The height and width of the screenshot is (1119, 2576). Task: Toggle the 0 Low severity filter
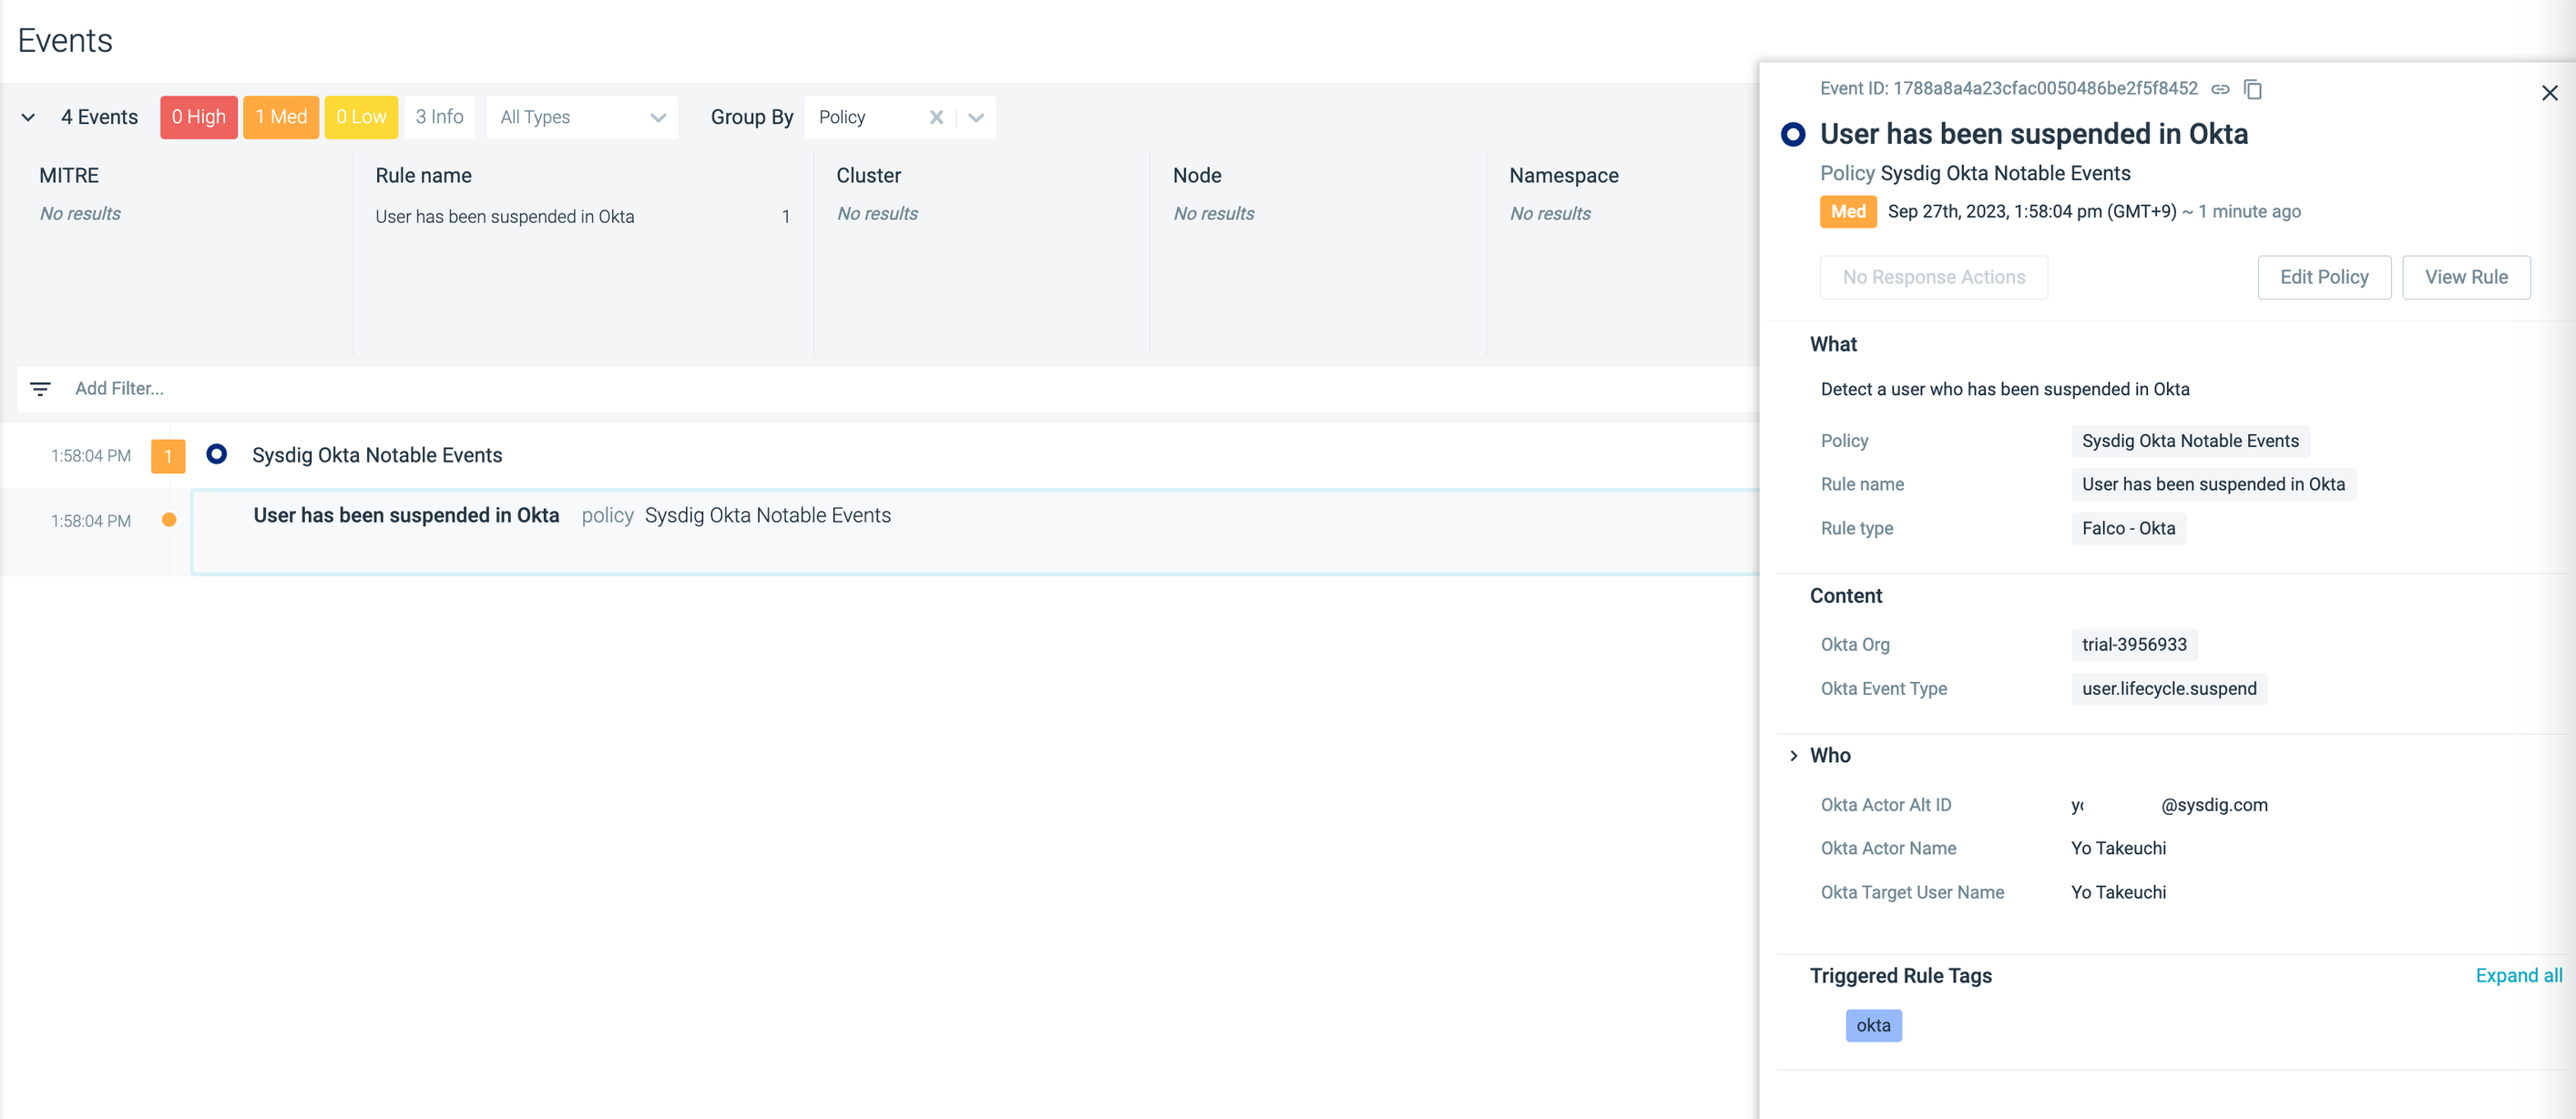point(361,117)
